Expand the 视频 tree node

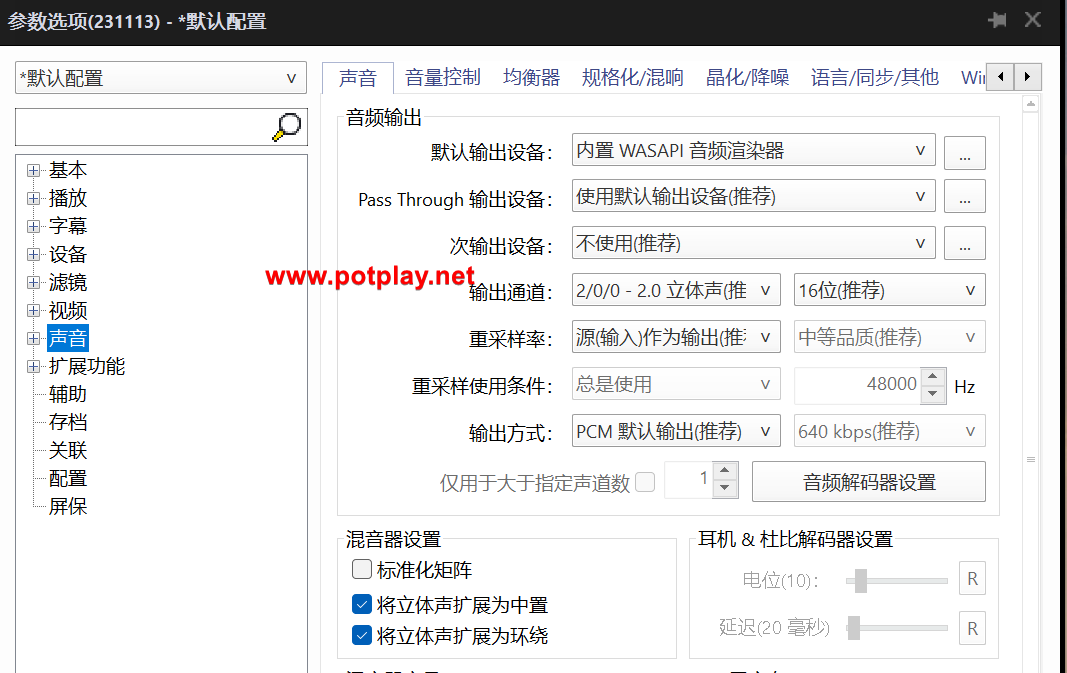[x=33, y=310]
